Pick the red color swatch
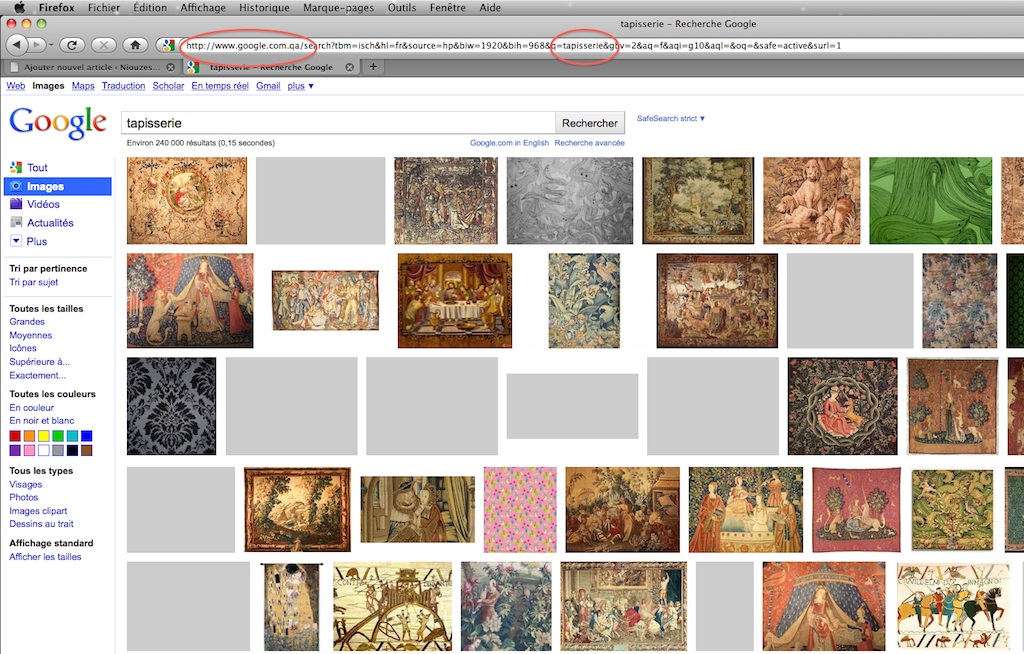 click(15, 436)
